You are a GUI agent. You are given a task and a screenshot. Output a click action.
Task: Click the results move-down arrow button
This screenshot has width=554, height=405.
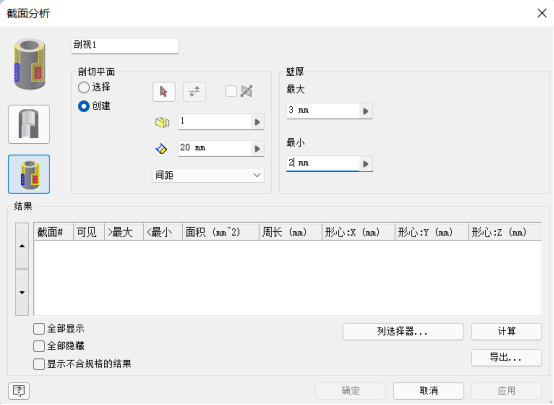22,293
